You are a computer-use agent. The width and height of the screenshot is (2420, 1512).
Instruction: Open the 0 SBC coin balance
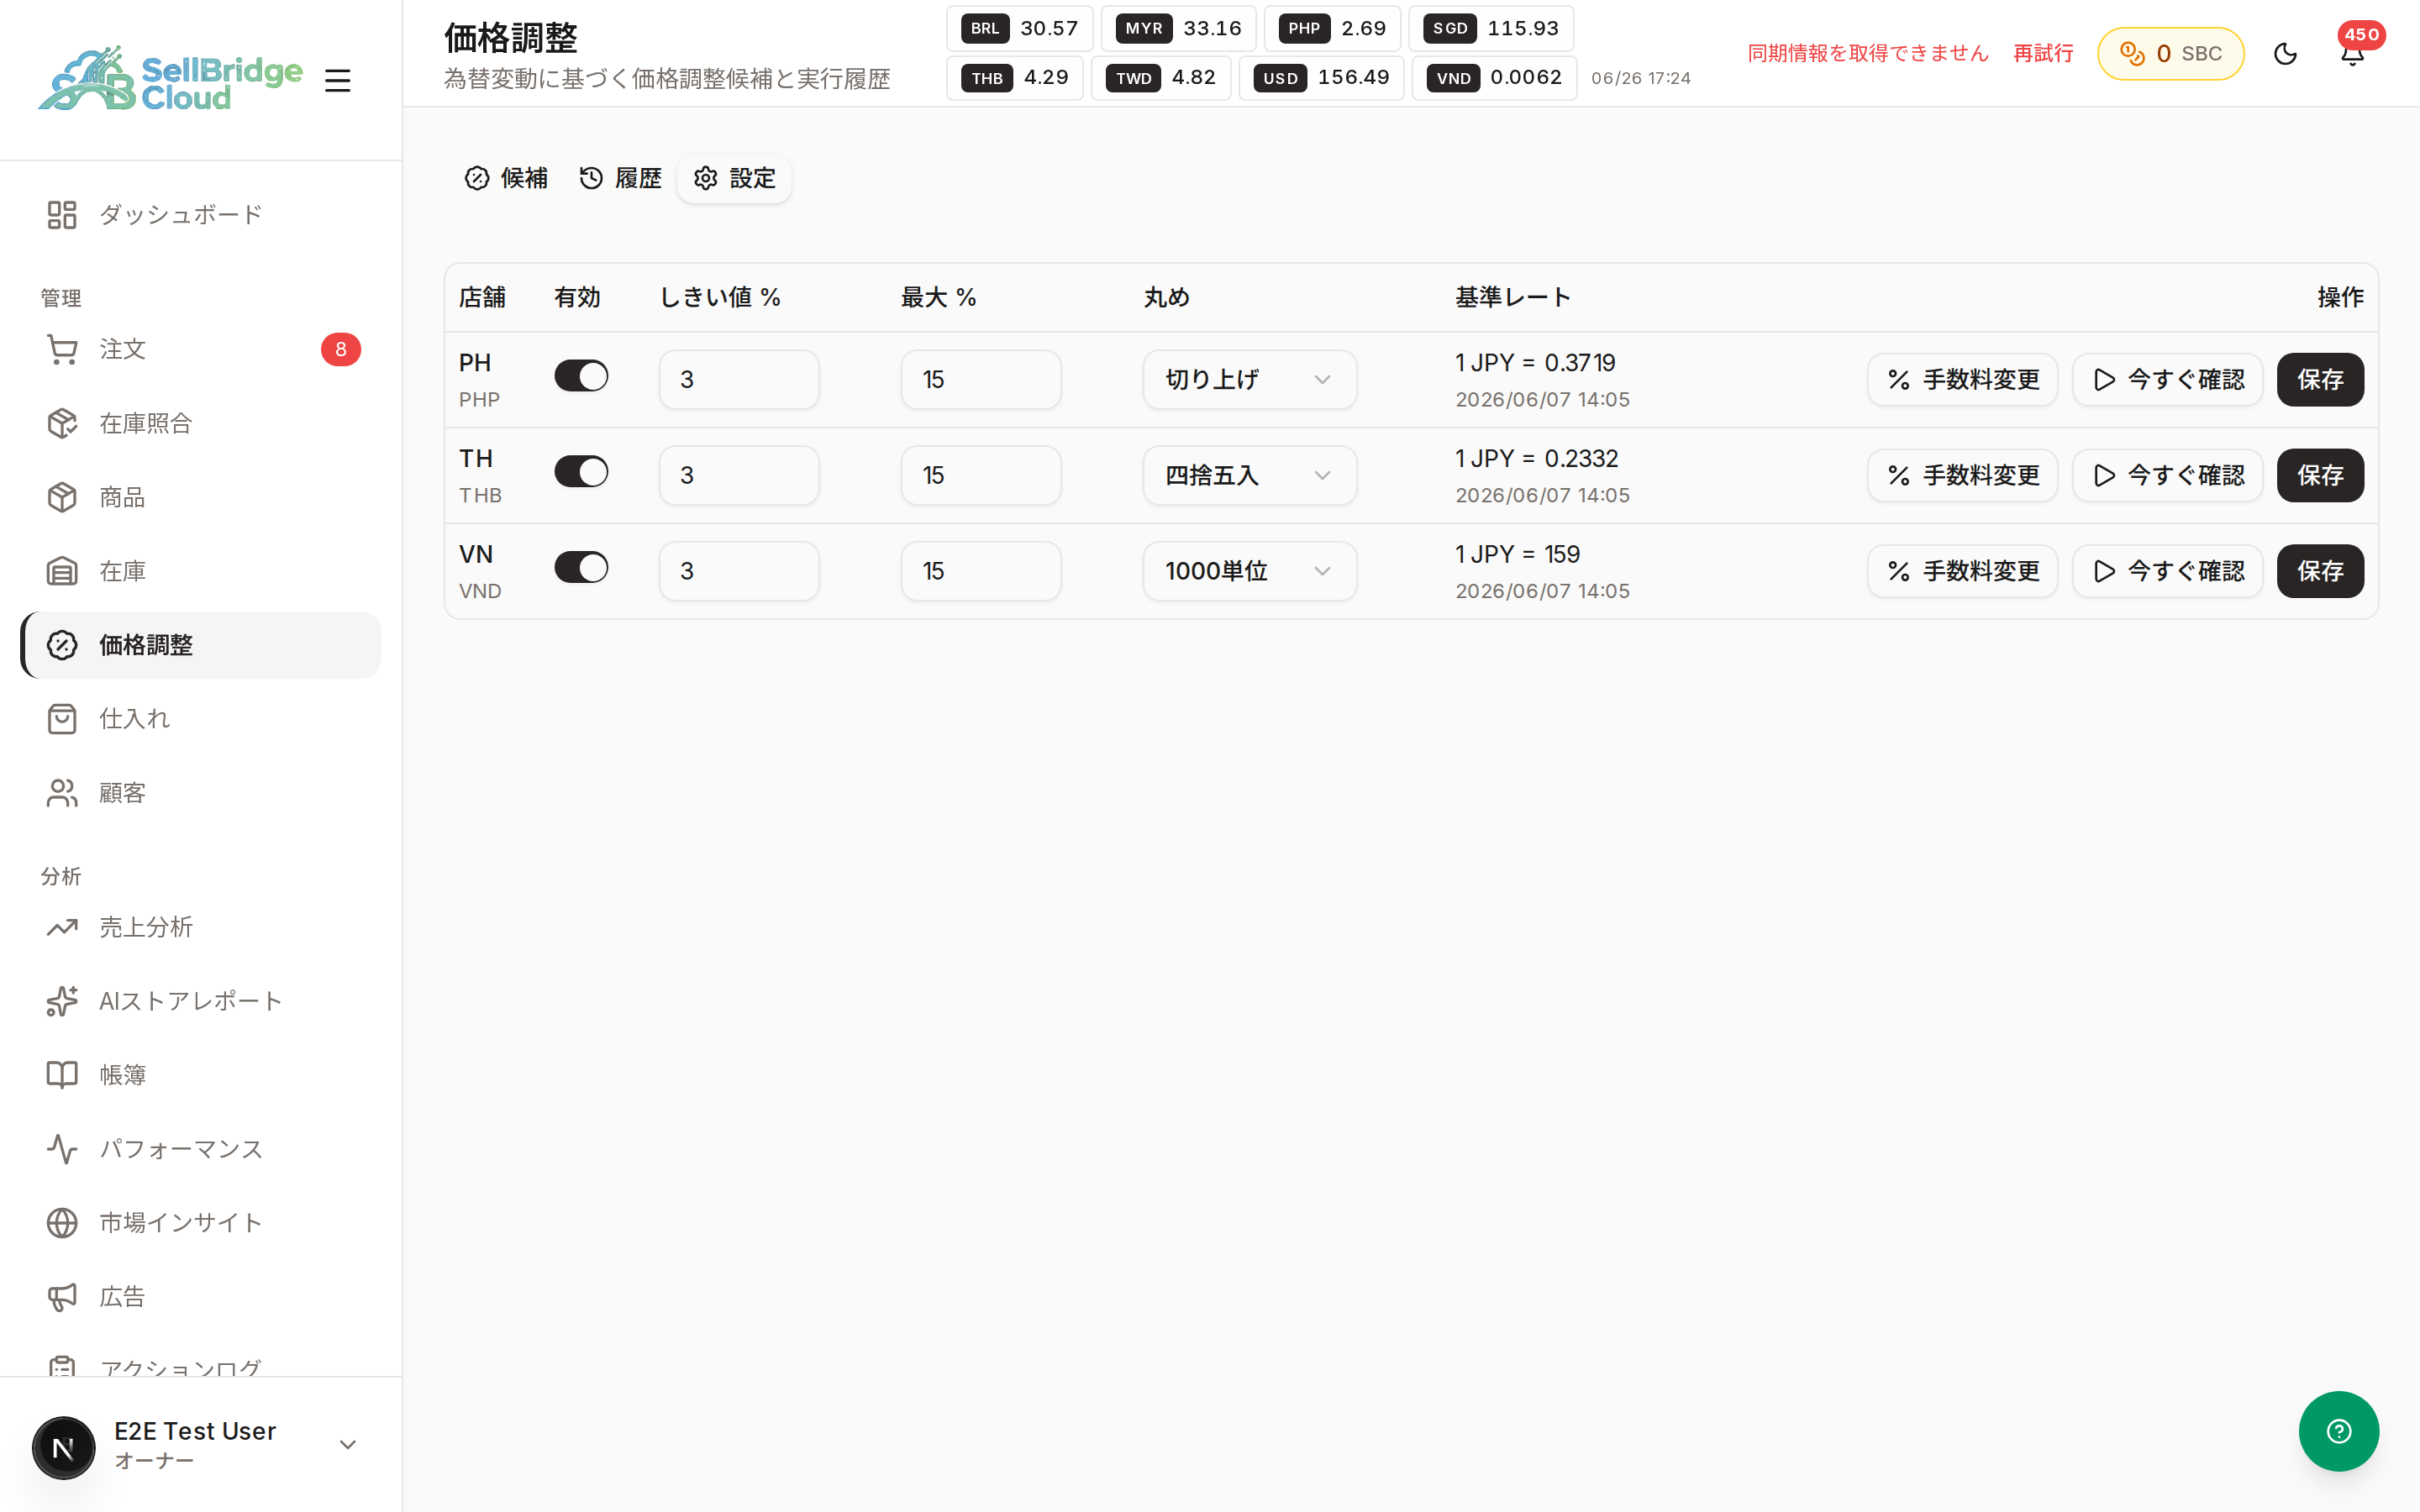tap(2170, 53)
